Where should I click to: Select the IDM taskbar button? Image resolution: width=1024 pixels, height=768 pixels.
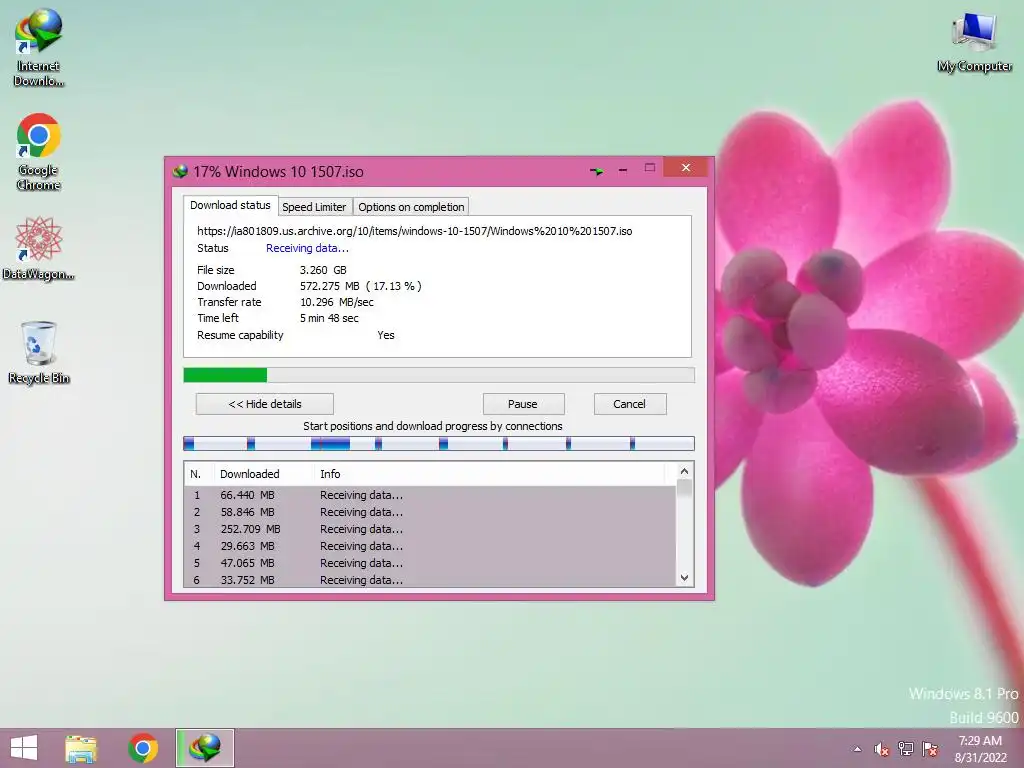pos(204,748)
